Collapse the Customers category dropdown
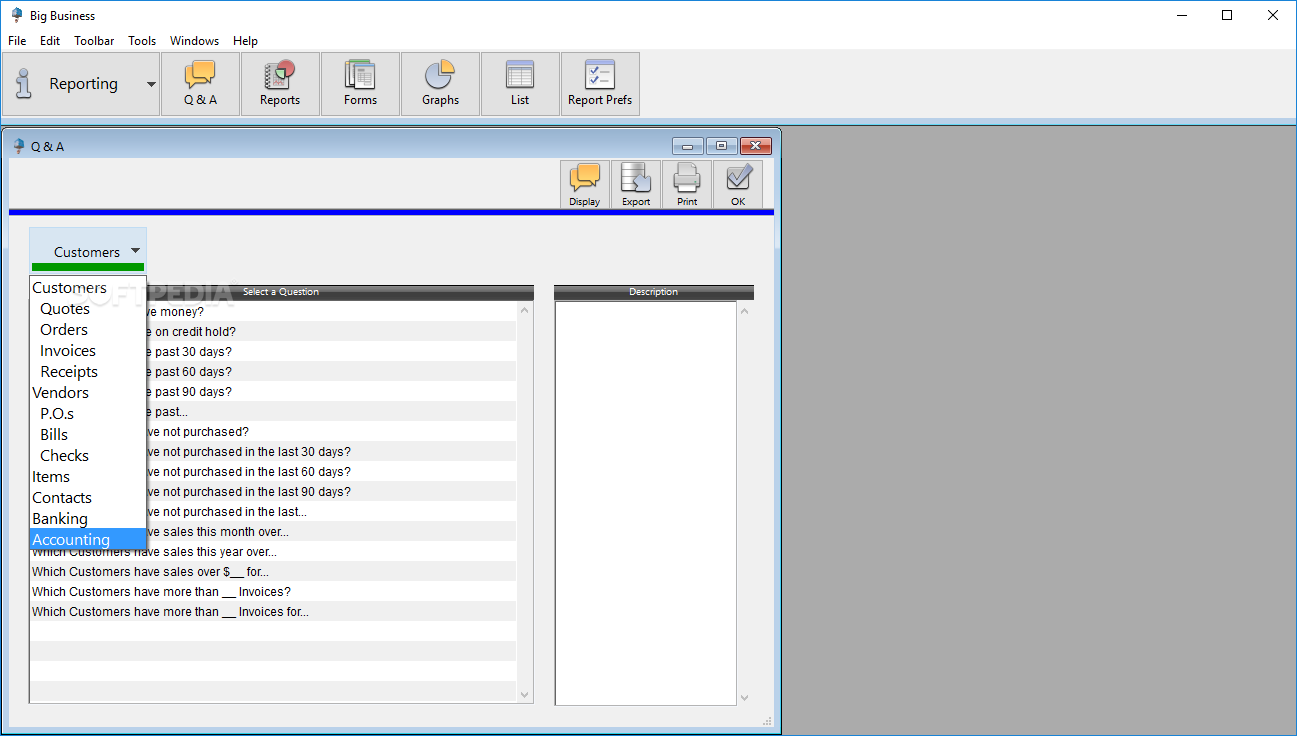The image size is (1297, 736). tap(88, 250)
